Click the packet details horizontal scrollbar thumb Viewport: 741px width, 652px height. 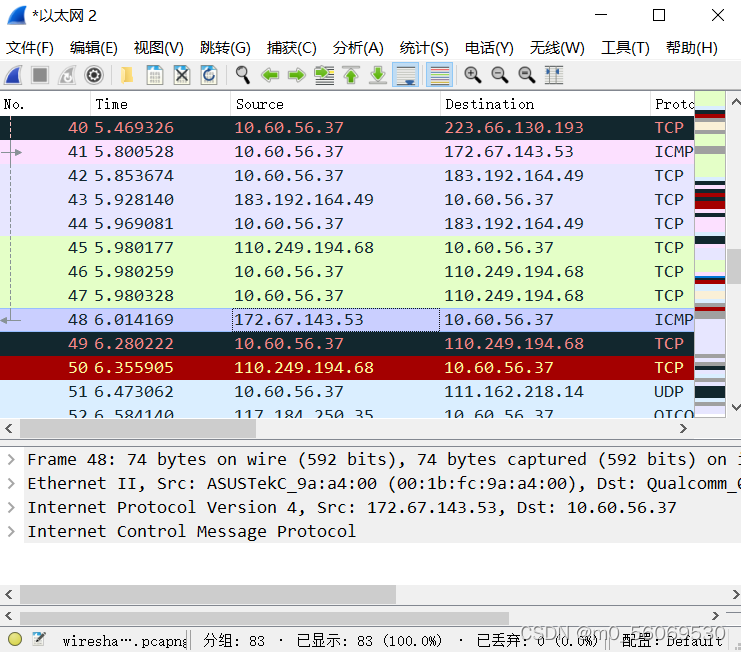[207, 594]
